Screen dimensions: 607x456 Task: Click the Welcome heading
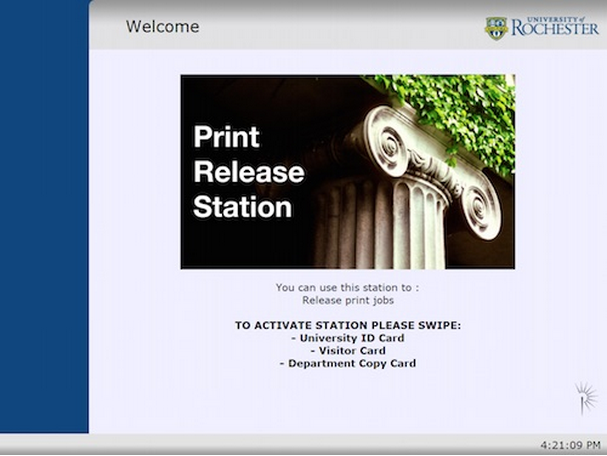coord(163,27)
